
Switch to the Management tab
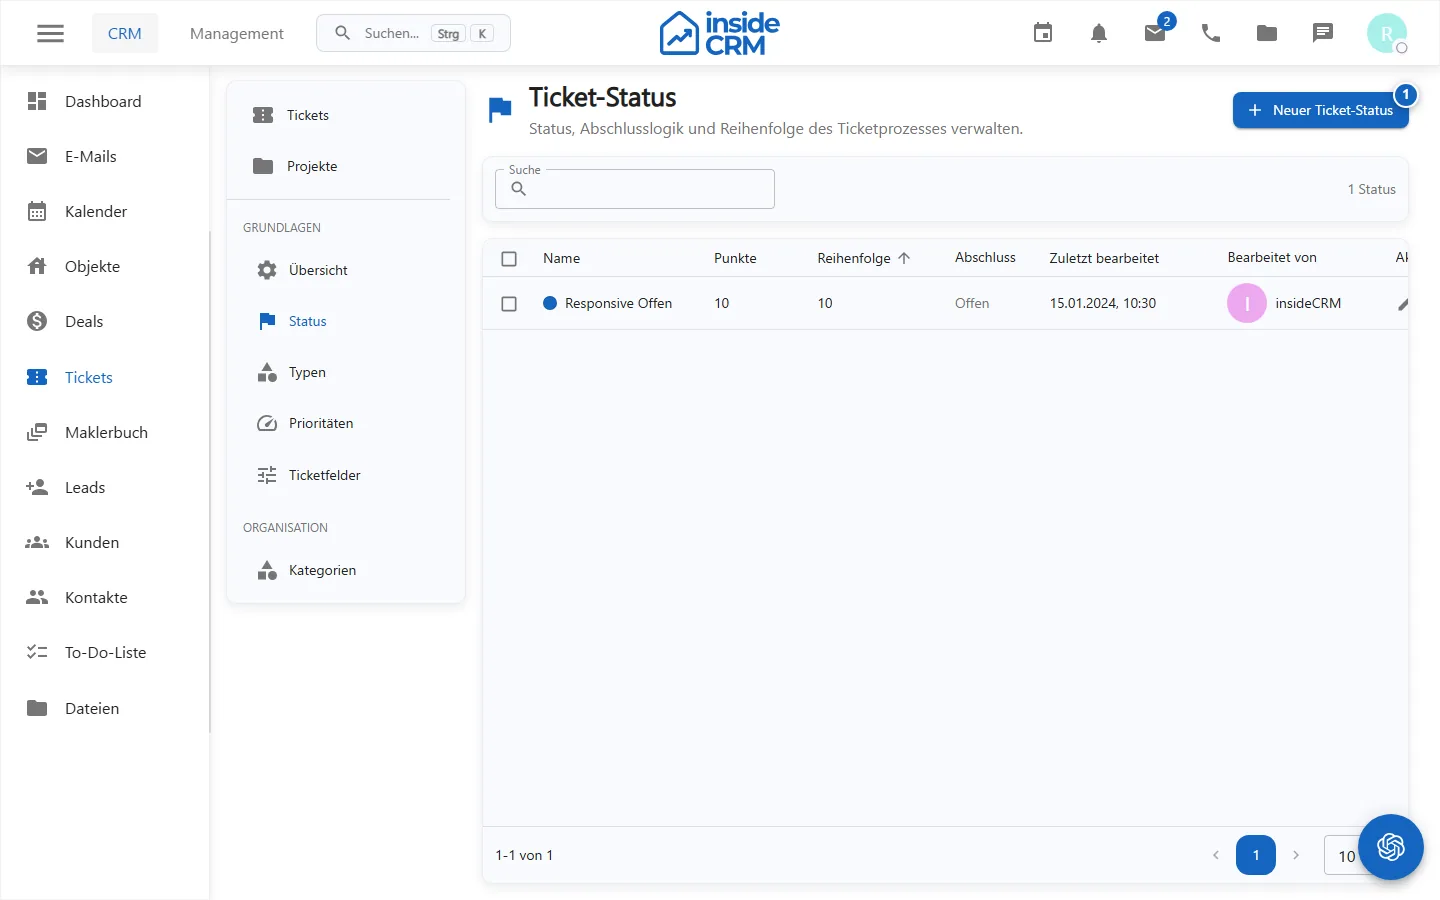[237, 33]
